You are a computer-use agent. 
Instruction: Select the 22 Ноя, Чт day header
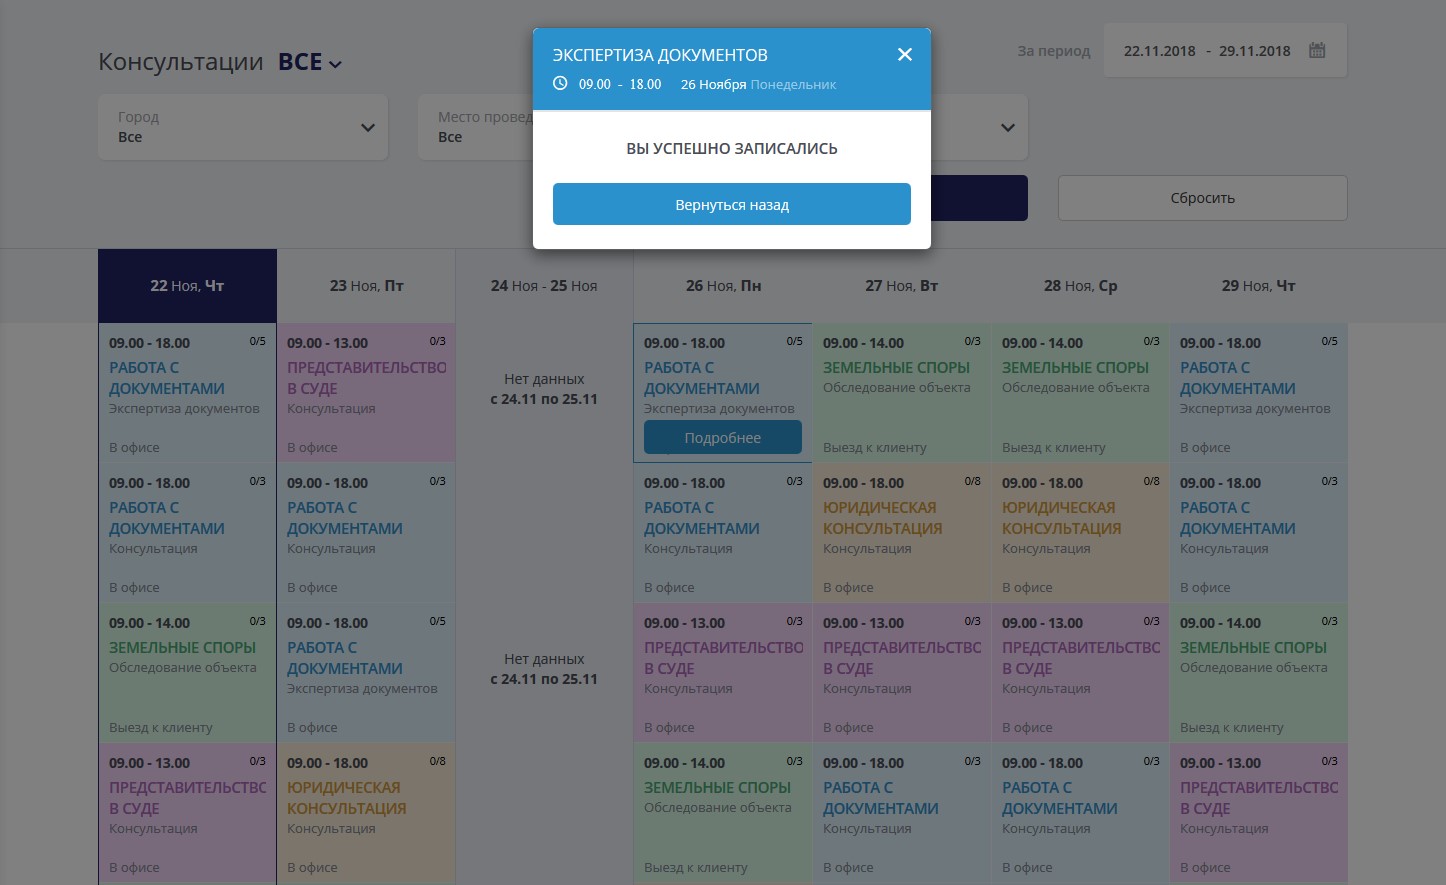click(x=187, y=286)
